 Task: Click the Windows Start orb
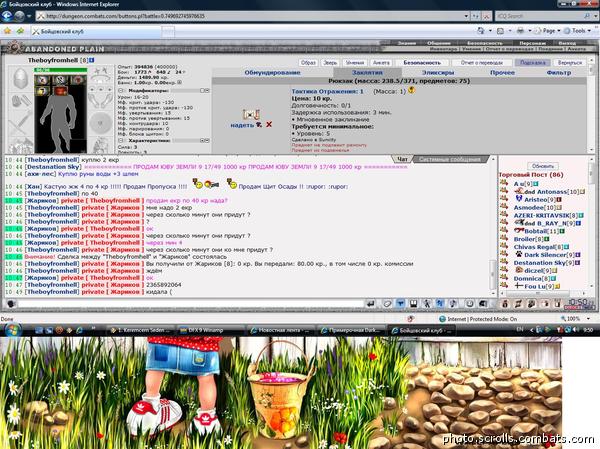pos(11,329)
